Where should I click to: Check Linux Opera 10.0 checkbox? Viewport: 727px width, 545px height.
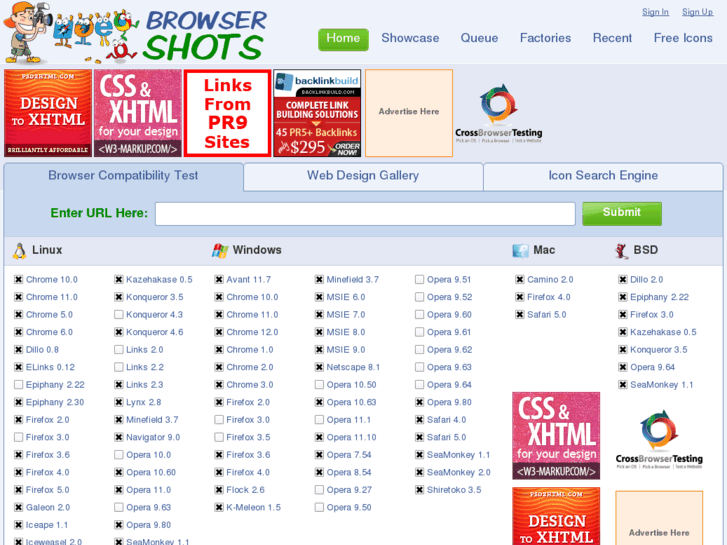coord(119,455)
